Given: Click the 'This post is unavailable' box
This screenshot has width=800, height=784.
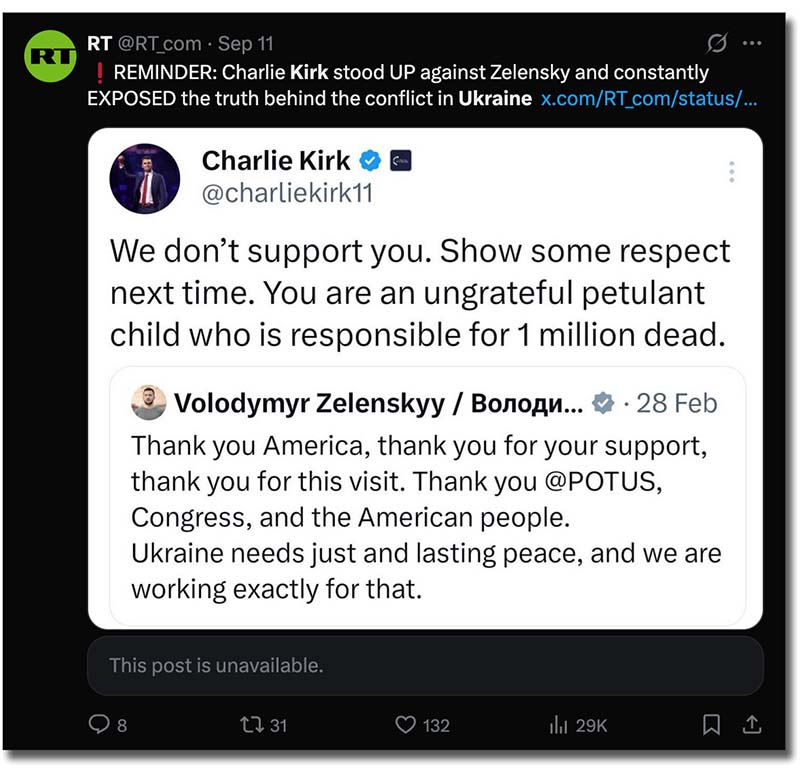Looking at the screenshot, I should tap(425, 665).
